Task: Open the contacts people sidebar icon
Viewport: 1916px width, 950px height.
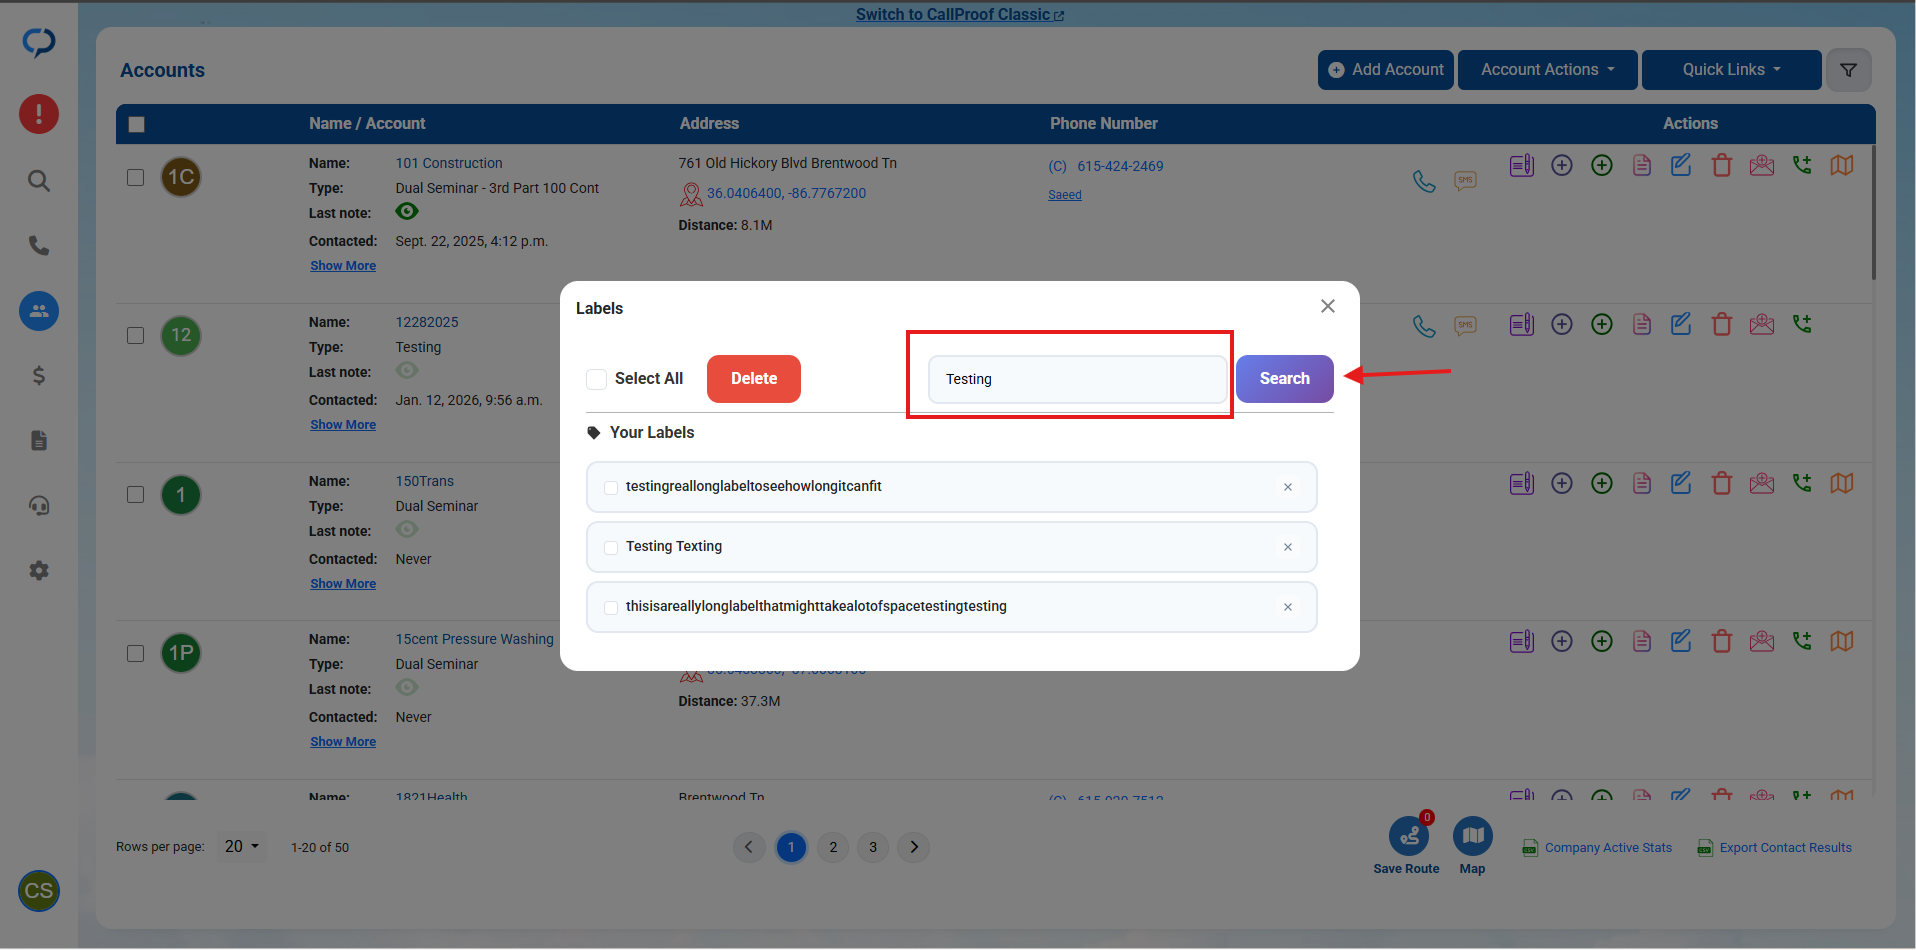Action: click(39, 311)
